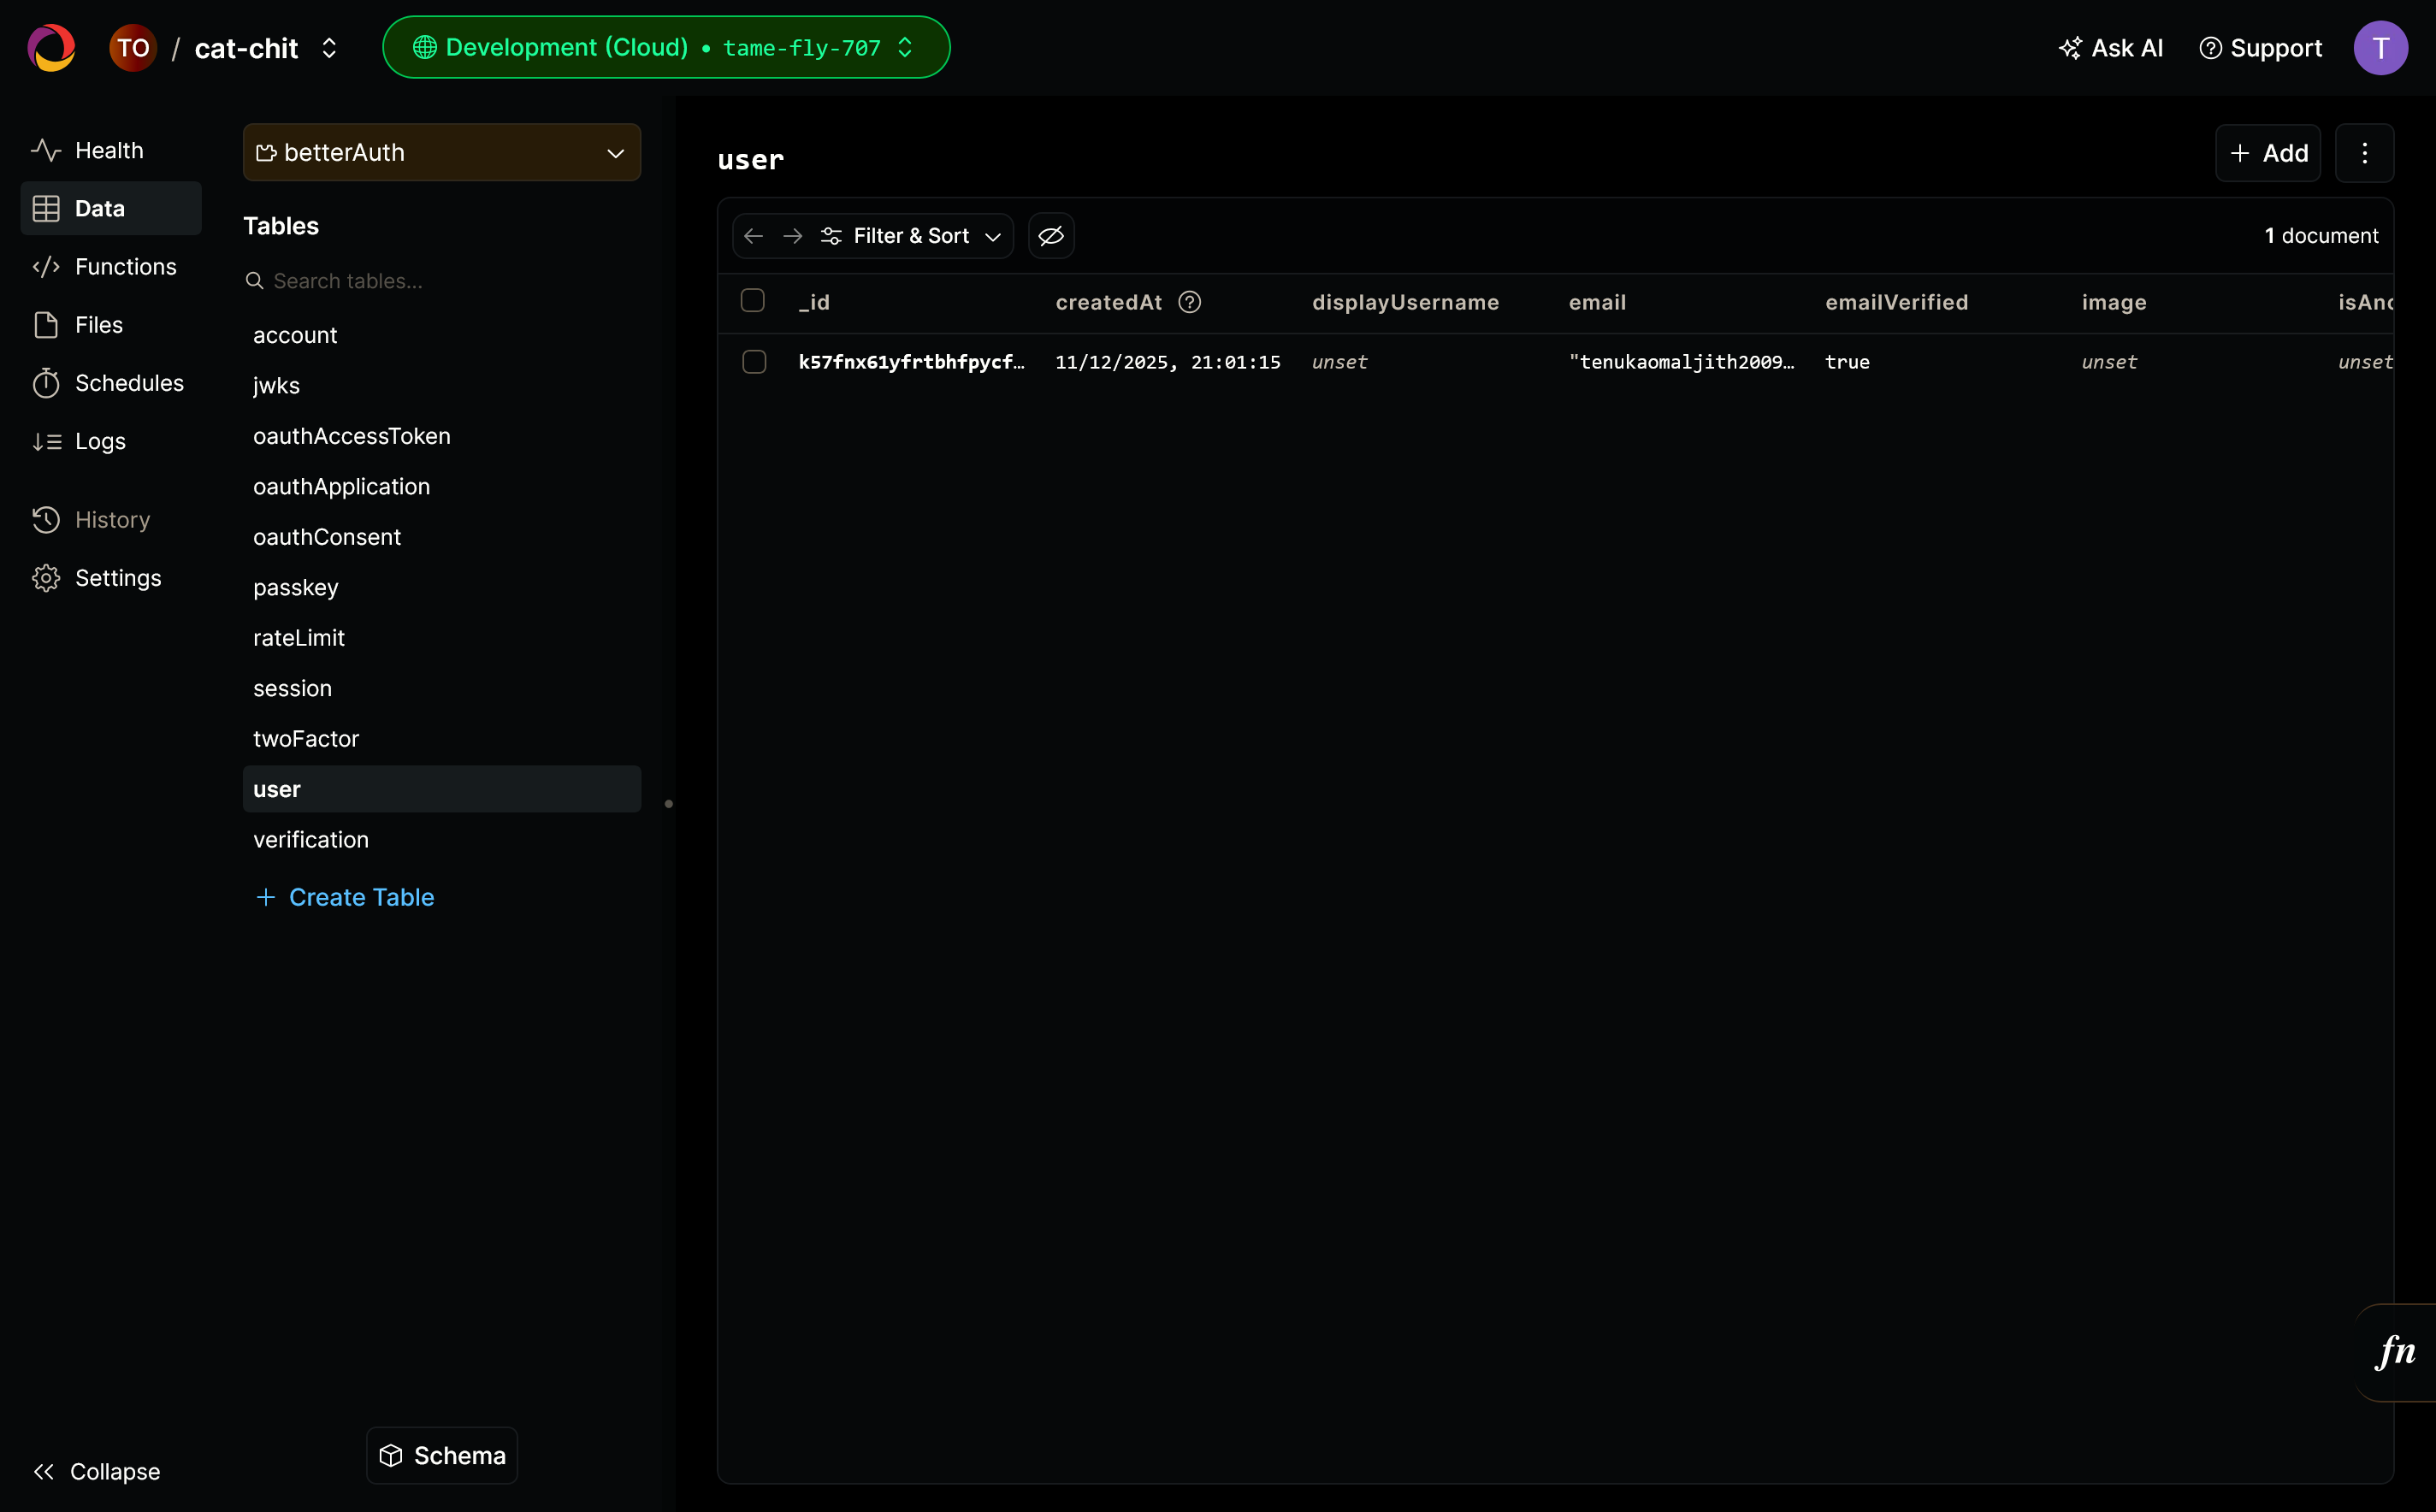Click the Convex logo icon
Image resolution: width=2436 pixels, height=1512 pixels.
coord(51,48)
